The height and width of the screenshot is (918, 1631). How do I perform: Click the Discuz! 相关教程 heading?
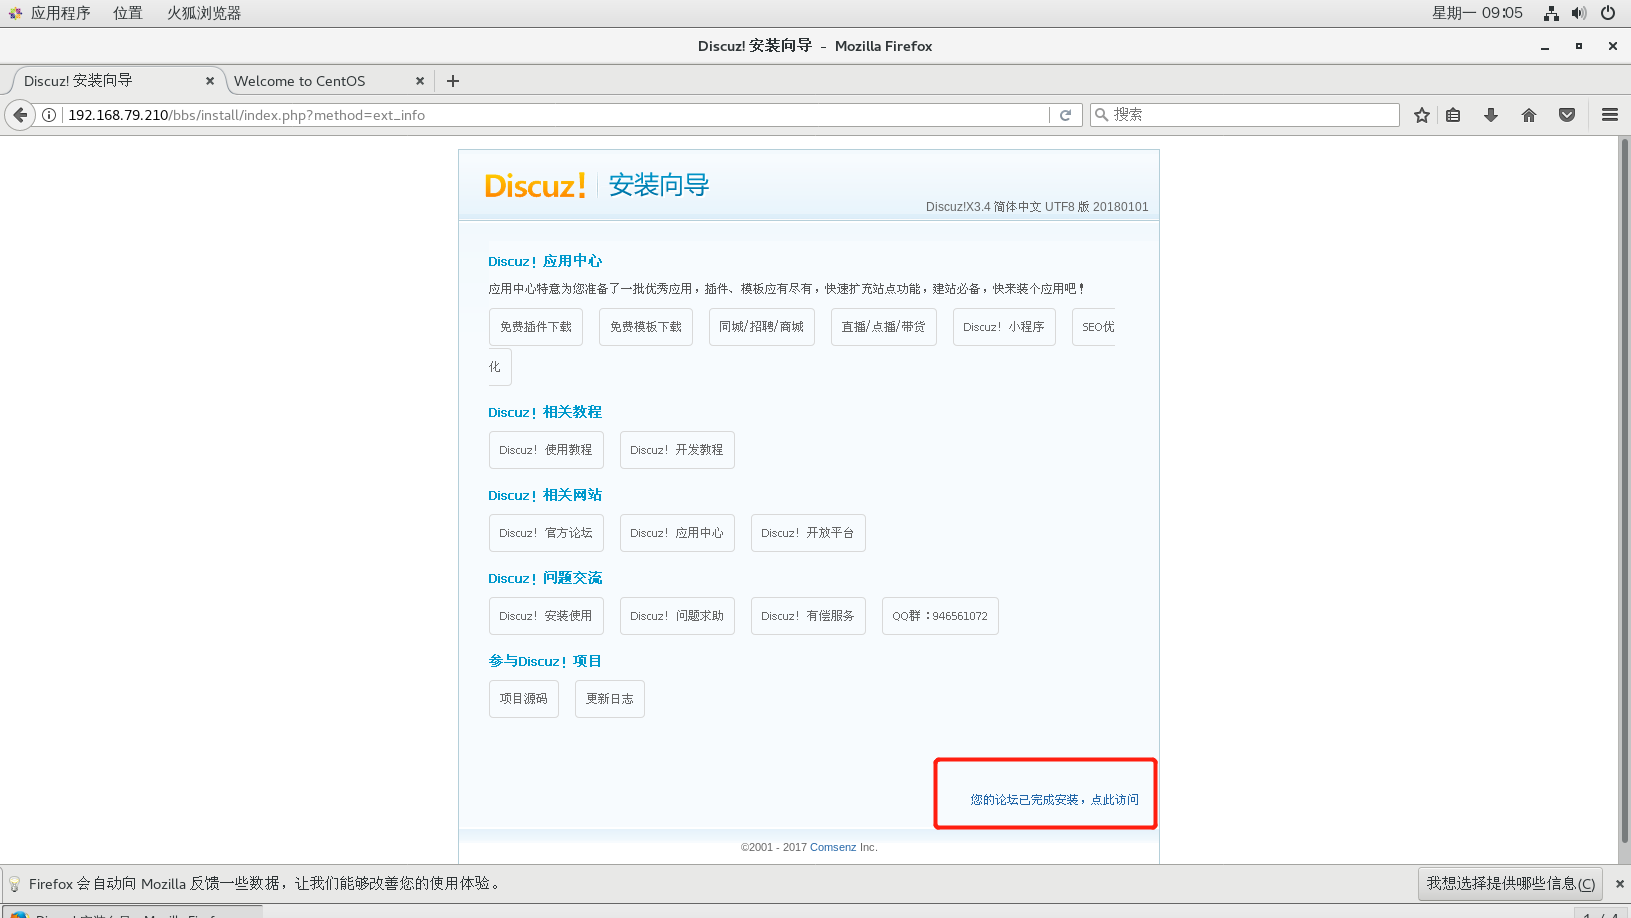click(x=545, y=412)
